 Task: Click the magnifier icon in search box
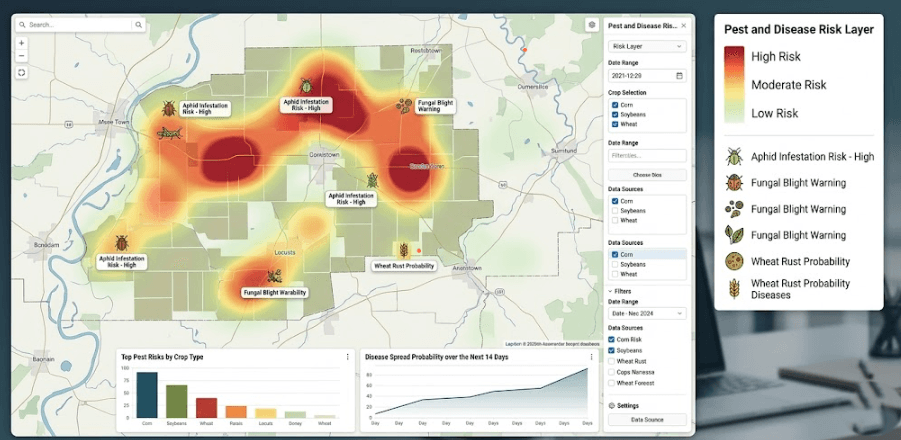[138, 25]
